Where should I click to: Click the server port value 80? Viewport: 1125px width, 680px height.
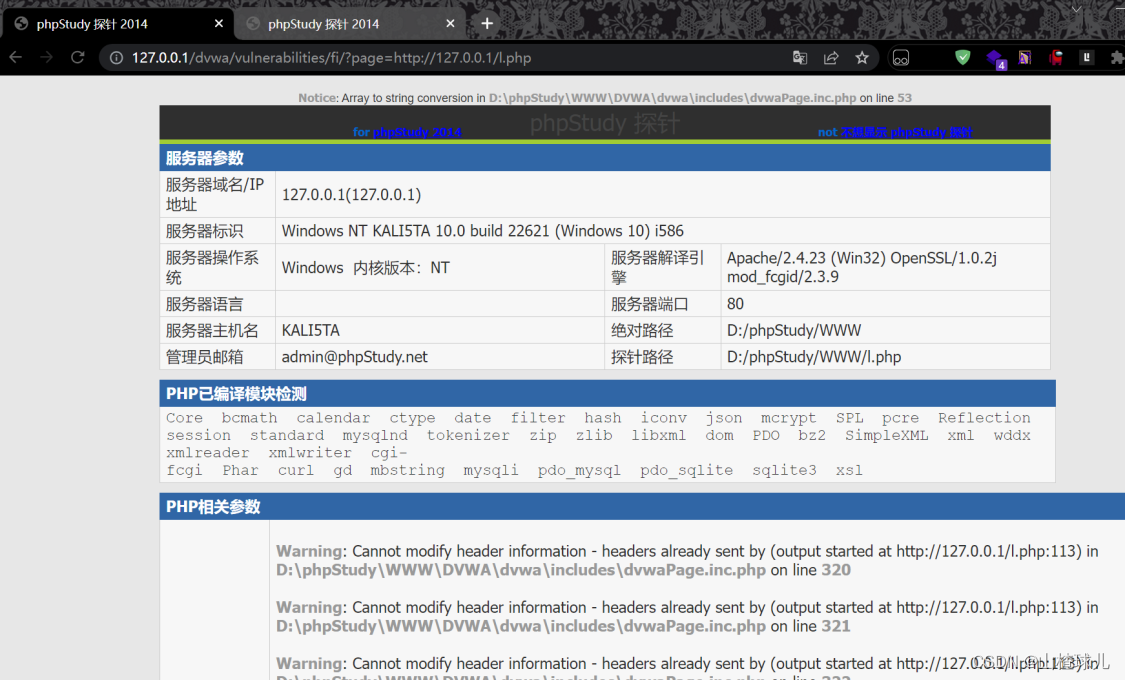click(x=735, y=303)
